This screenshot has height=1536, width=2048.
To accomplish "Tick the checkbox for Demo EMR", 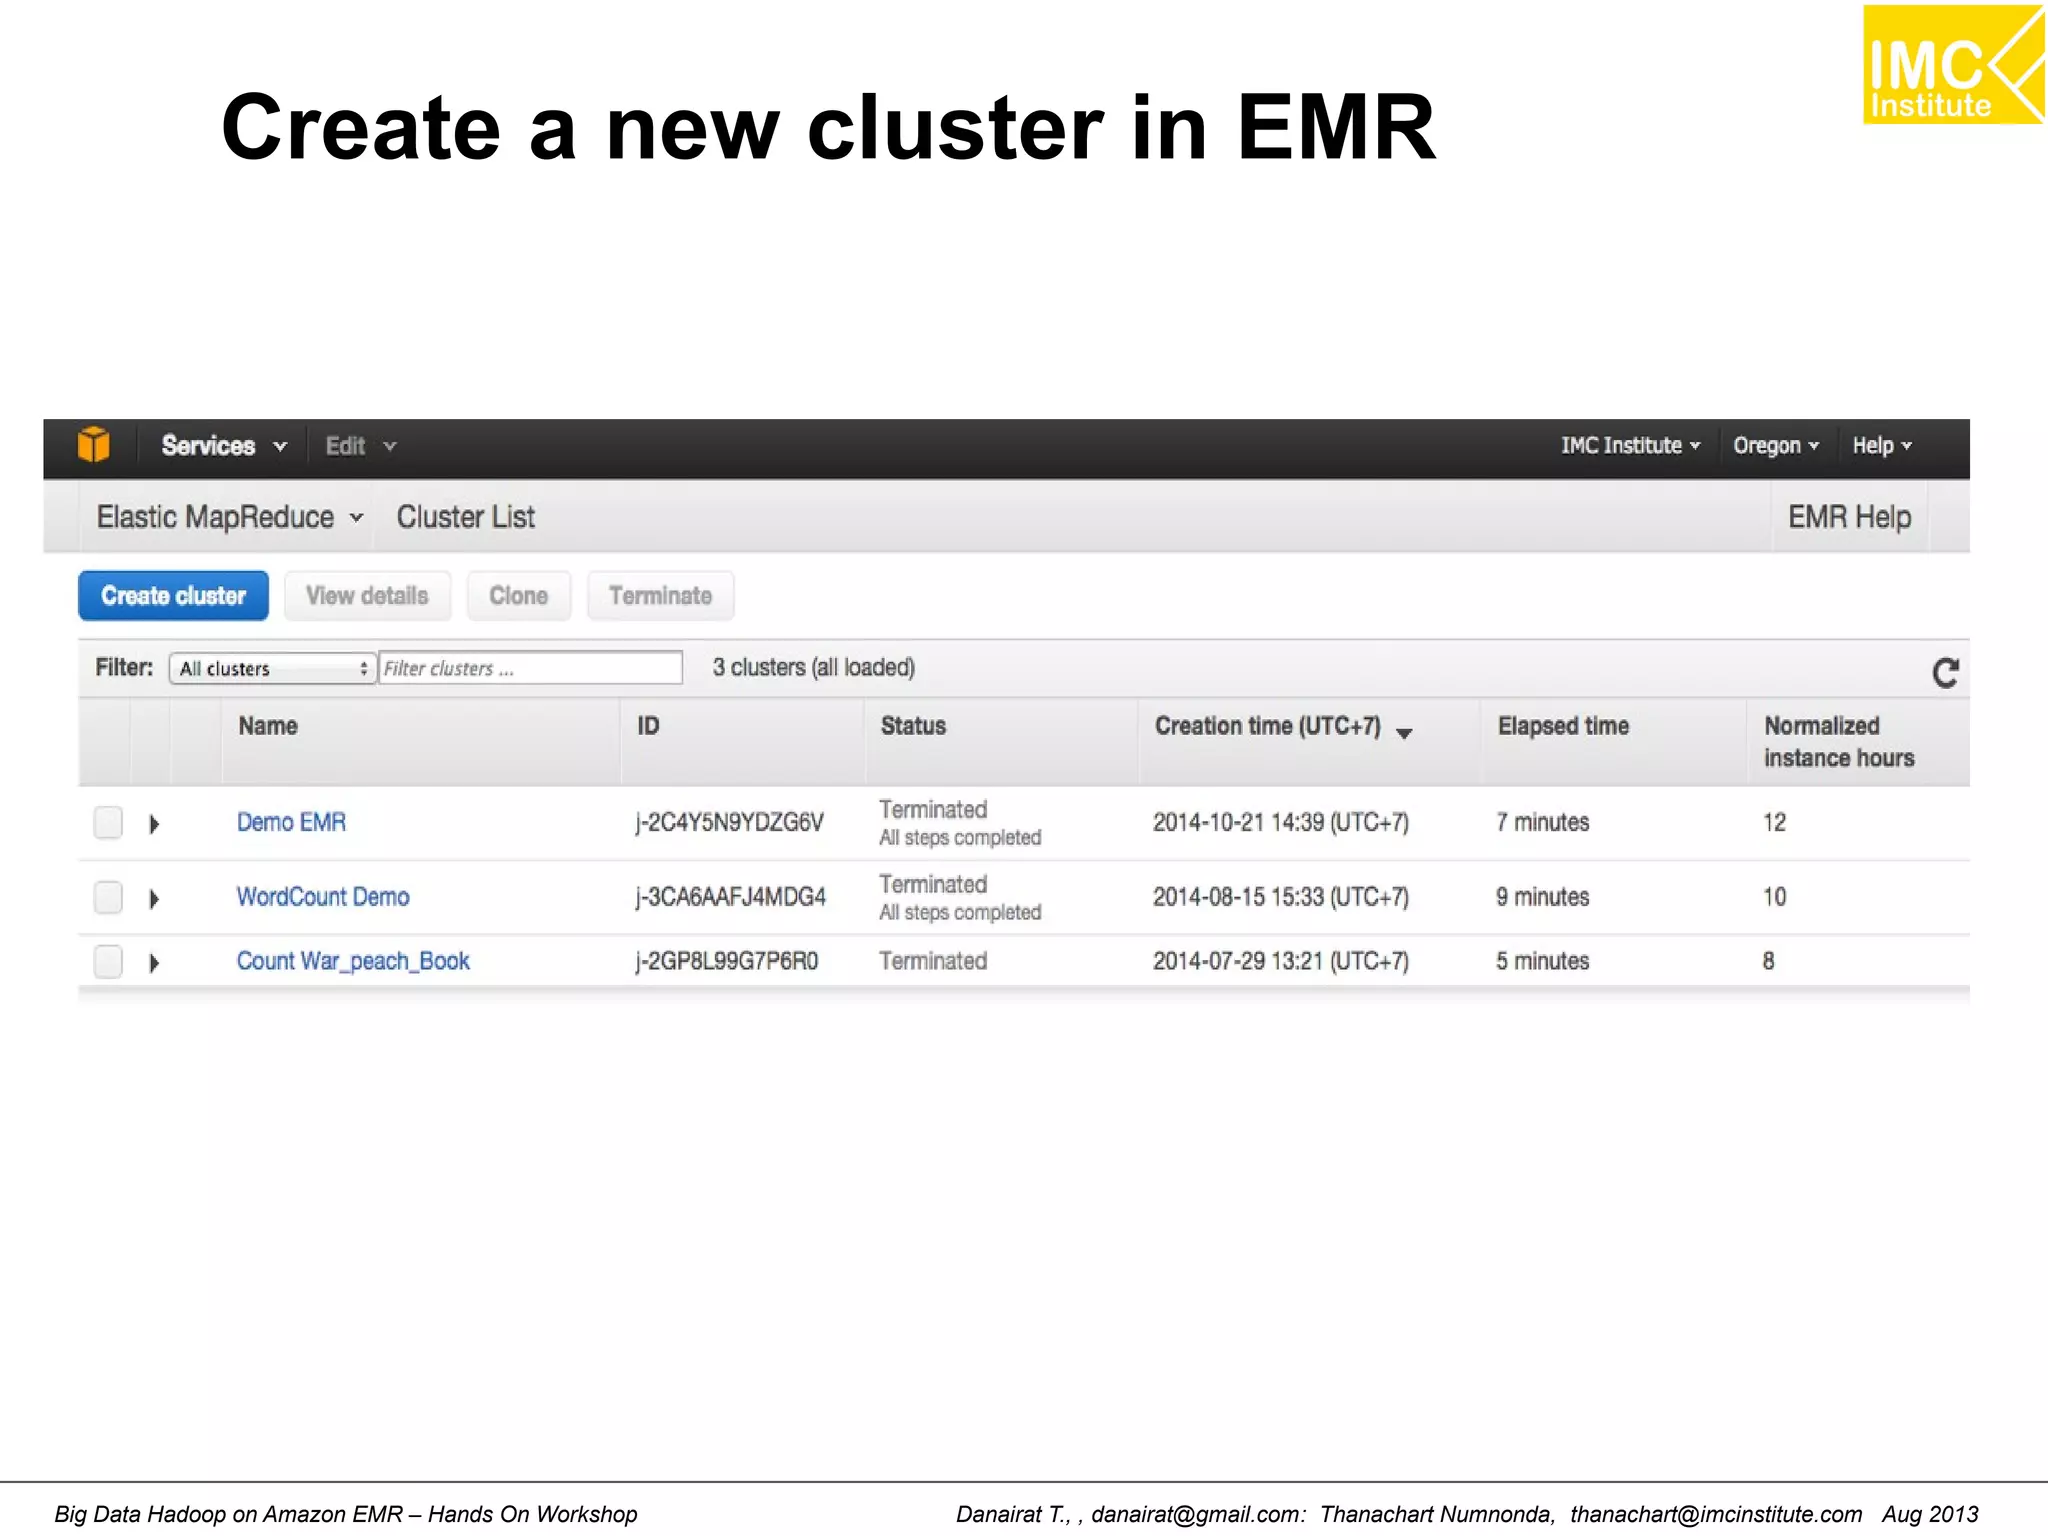I will click(108, 822).
